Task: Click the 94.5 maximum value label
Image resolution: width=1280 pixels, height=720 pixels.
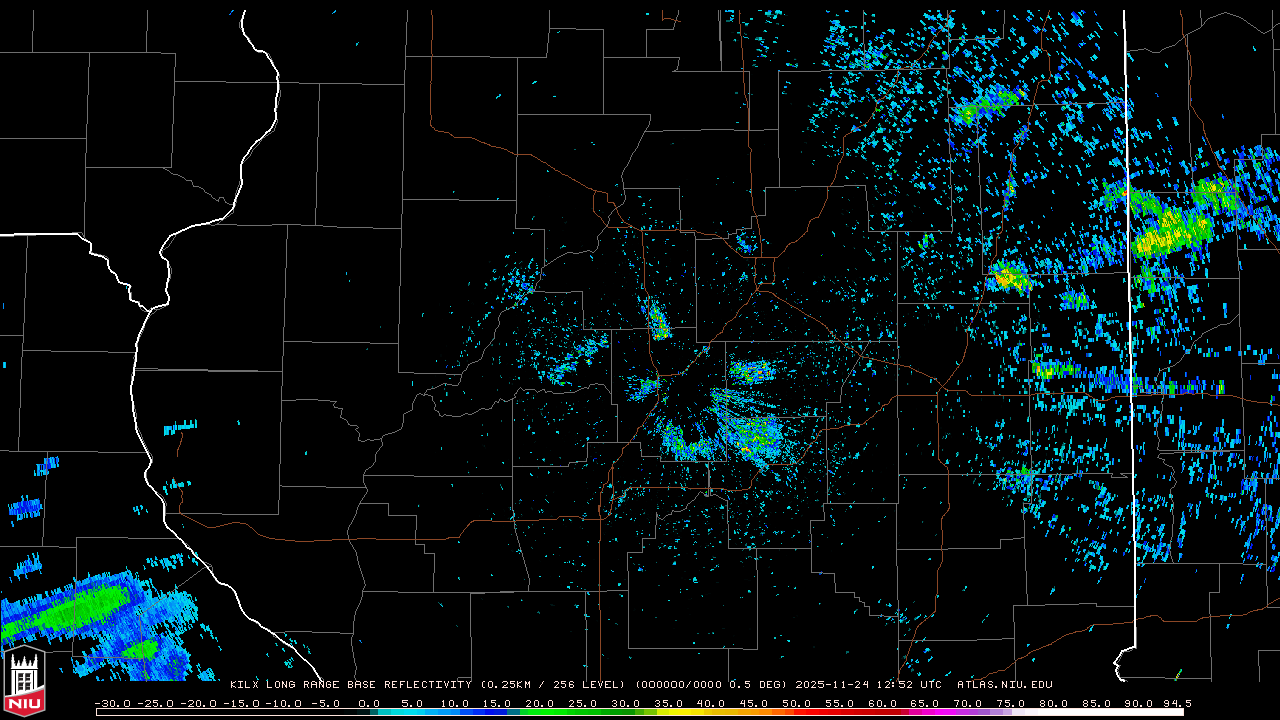Action: coord(1174,703)
